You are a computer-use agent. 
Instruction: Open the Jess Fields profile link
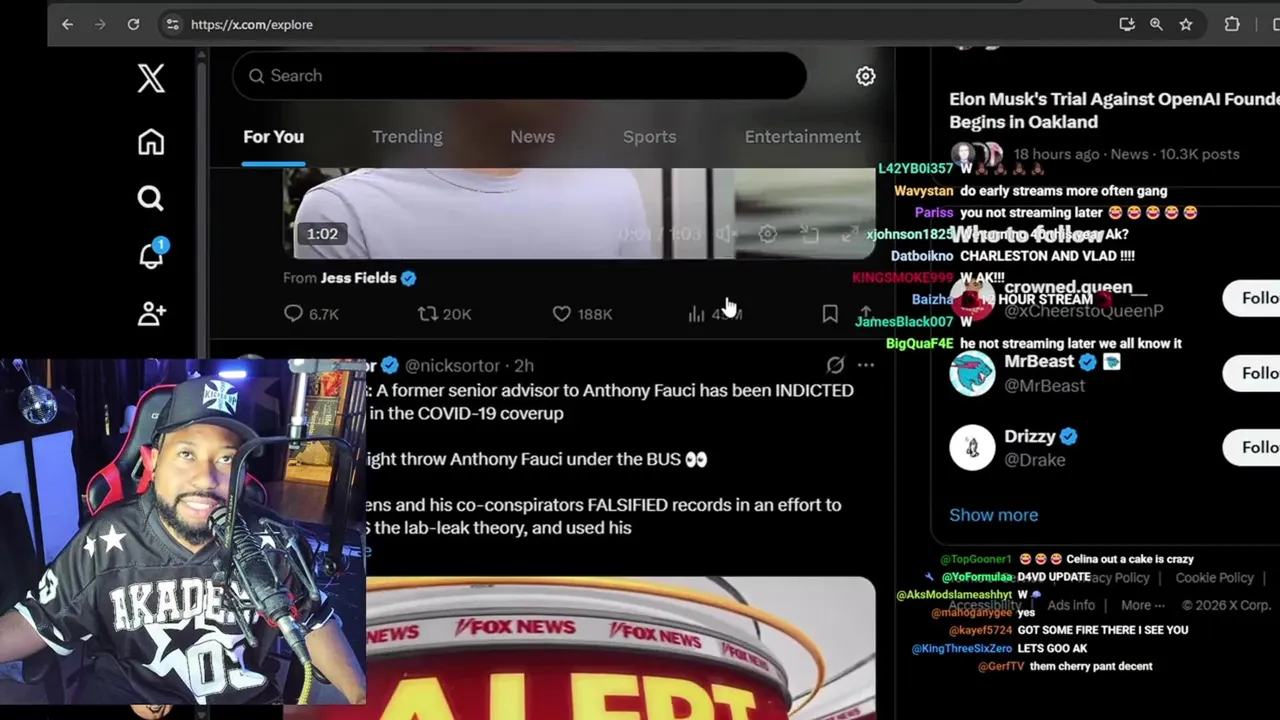click(358, 278)
